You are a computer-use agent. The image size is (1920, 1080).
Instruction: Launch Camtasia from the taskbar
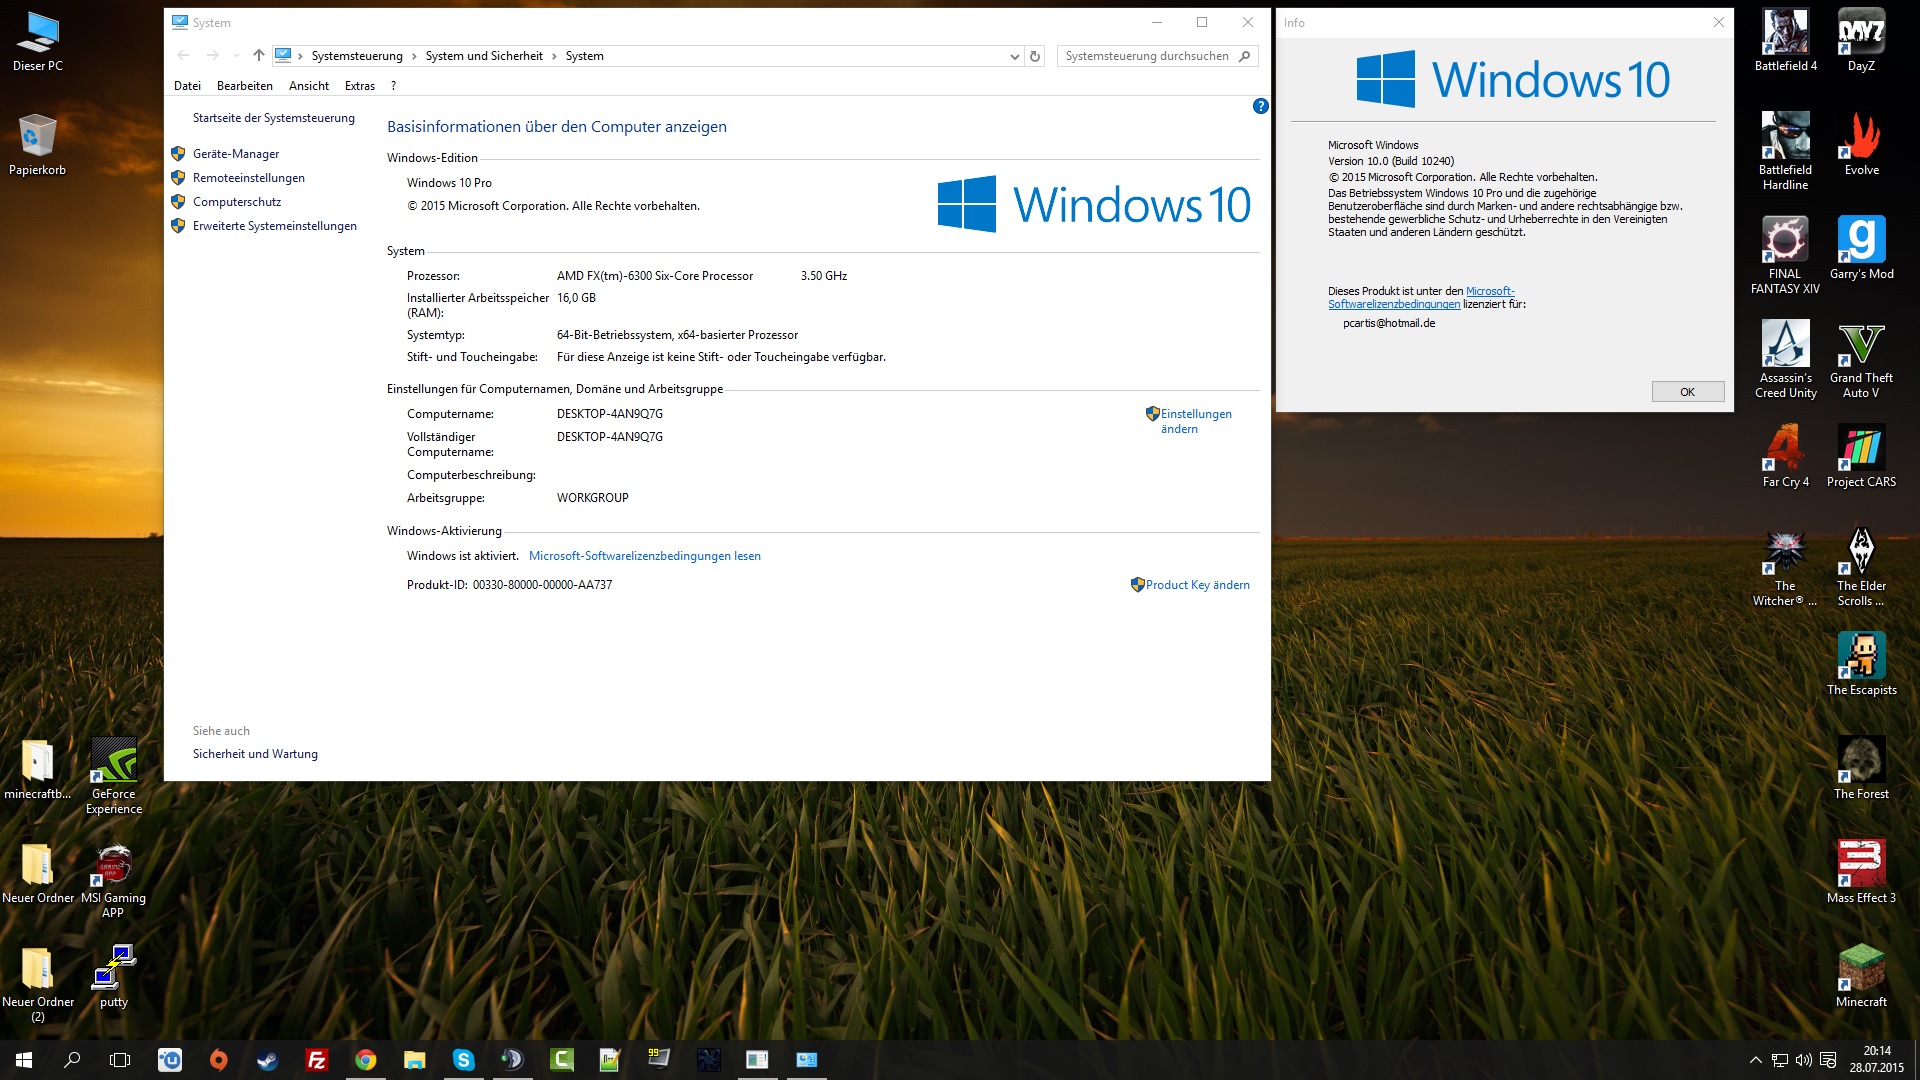[561, 1060]
